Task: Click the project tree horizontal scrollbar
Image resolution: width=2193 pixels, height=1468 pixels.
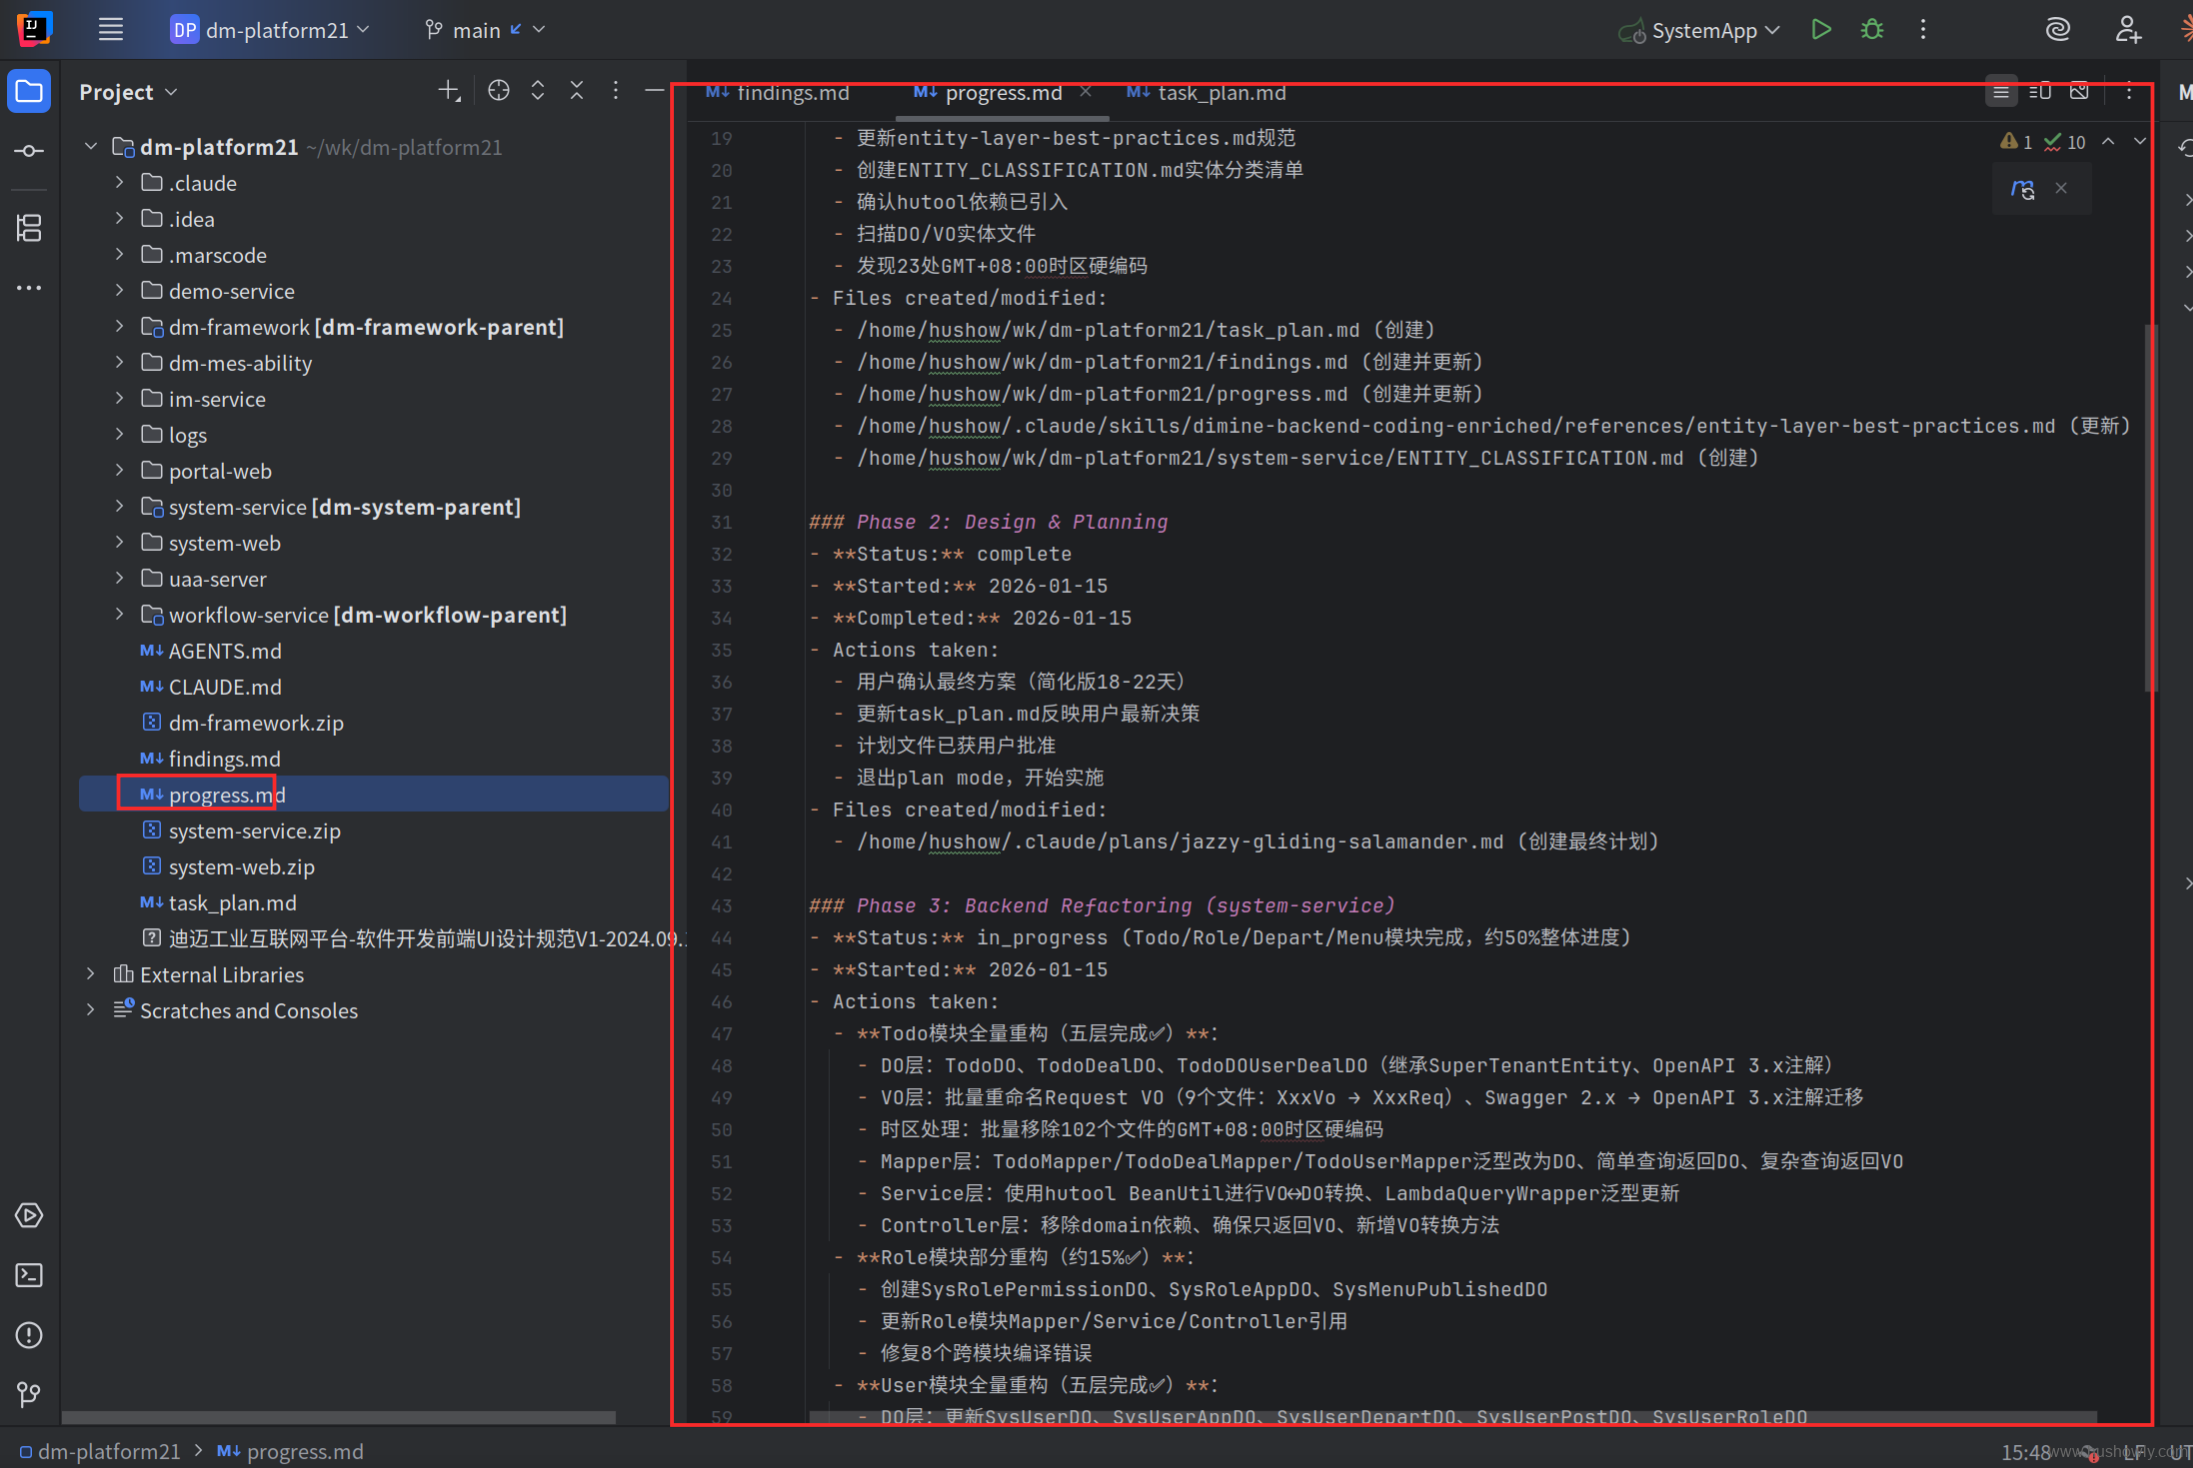Action: coord(338,1417)
